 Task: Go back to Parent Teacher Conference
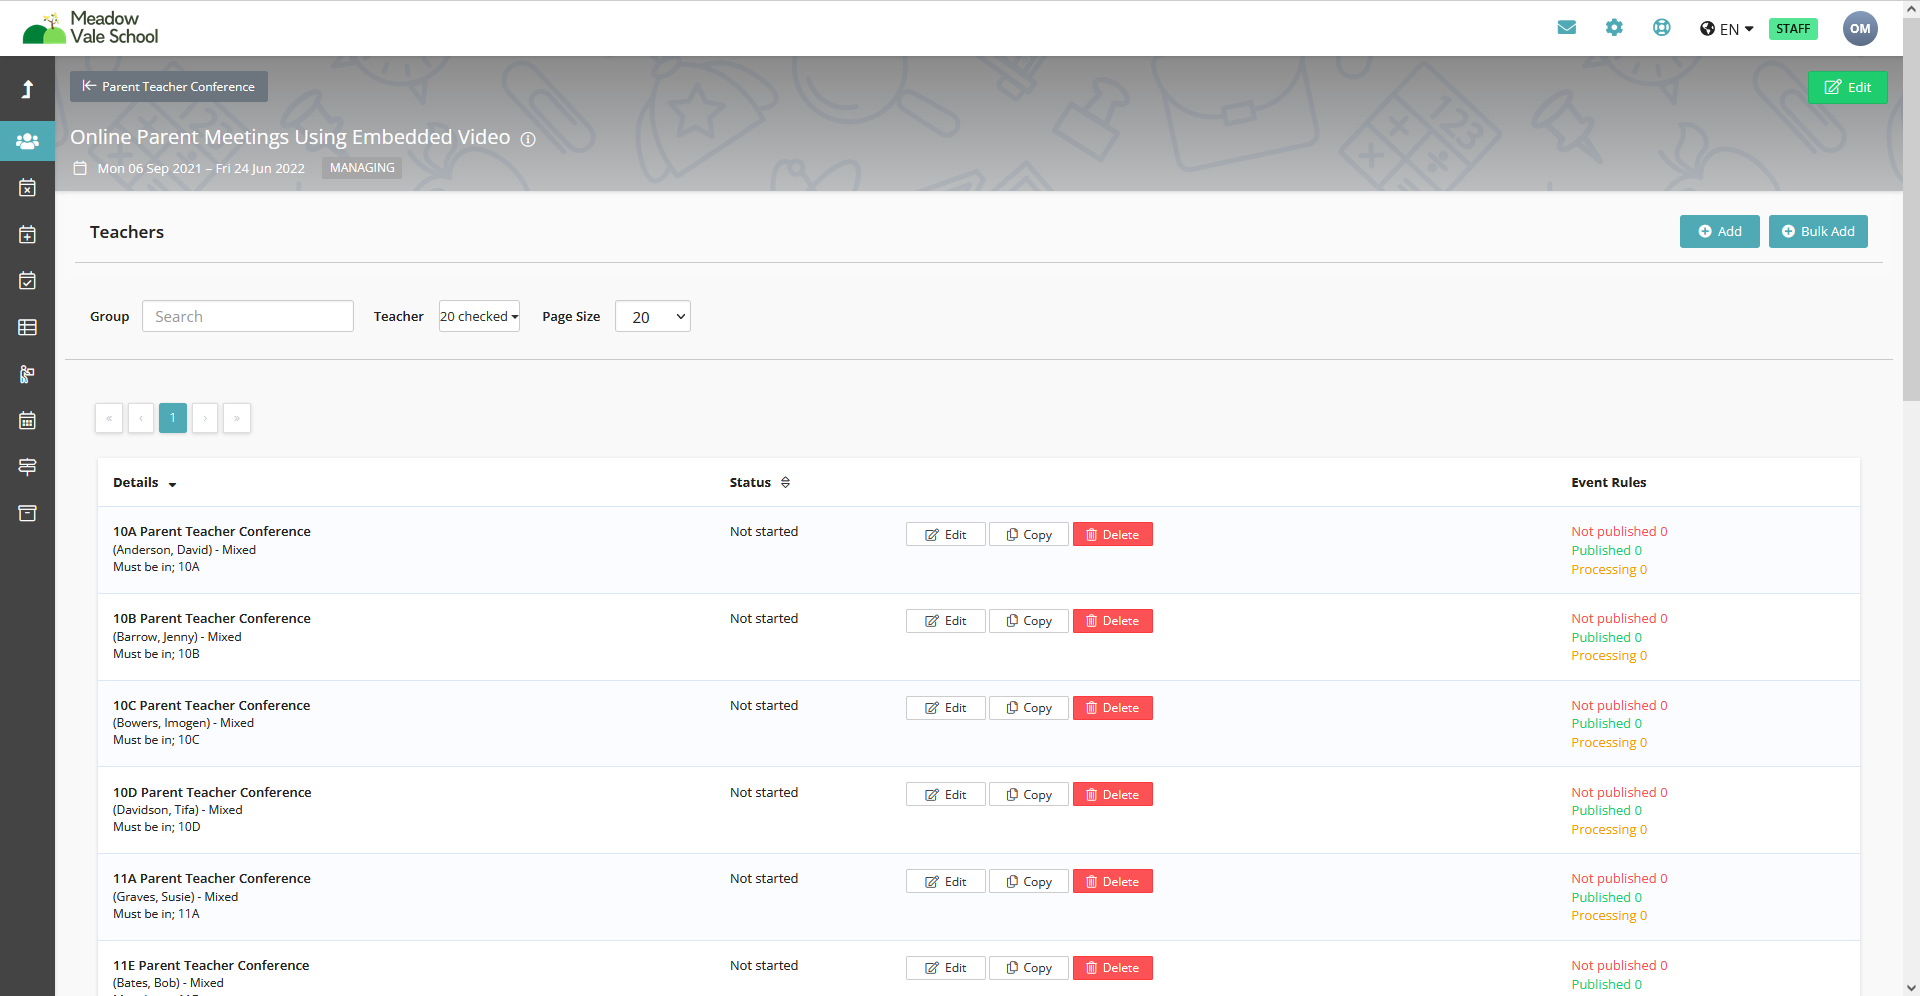168,87
